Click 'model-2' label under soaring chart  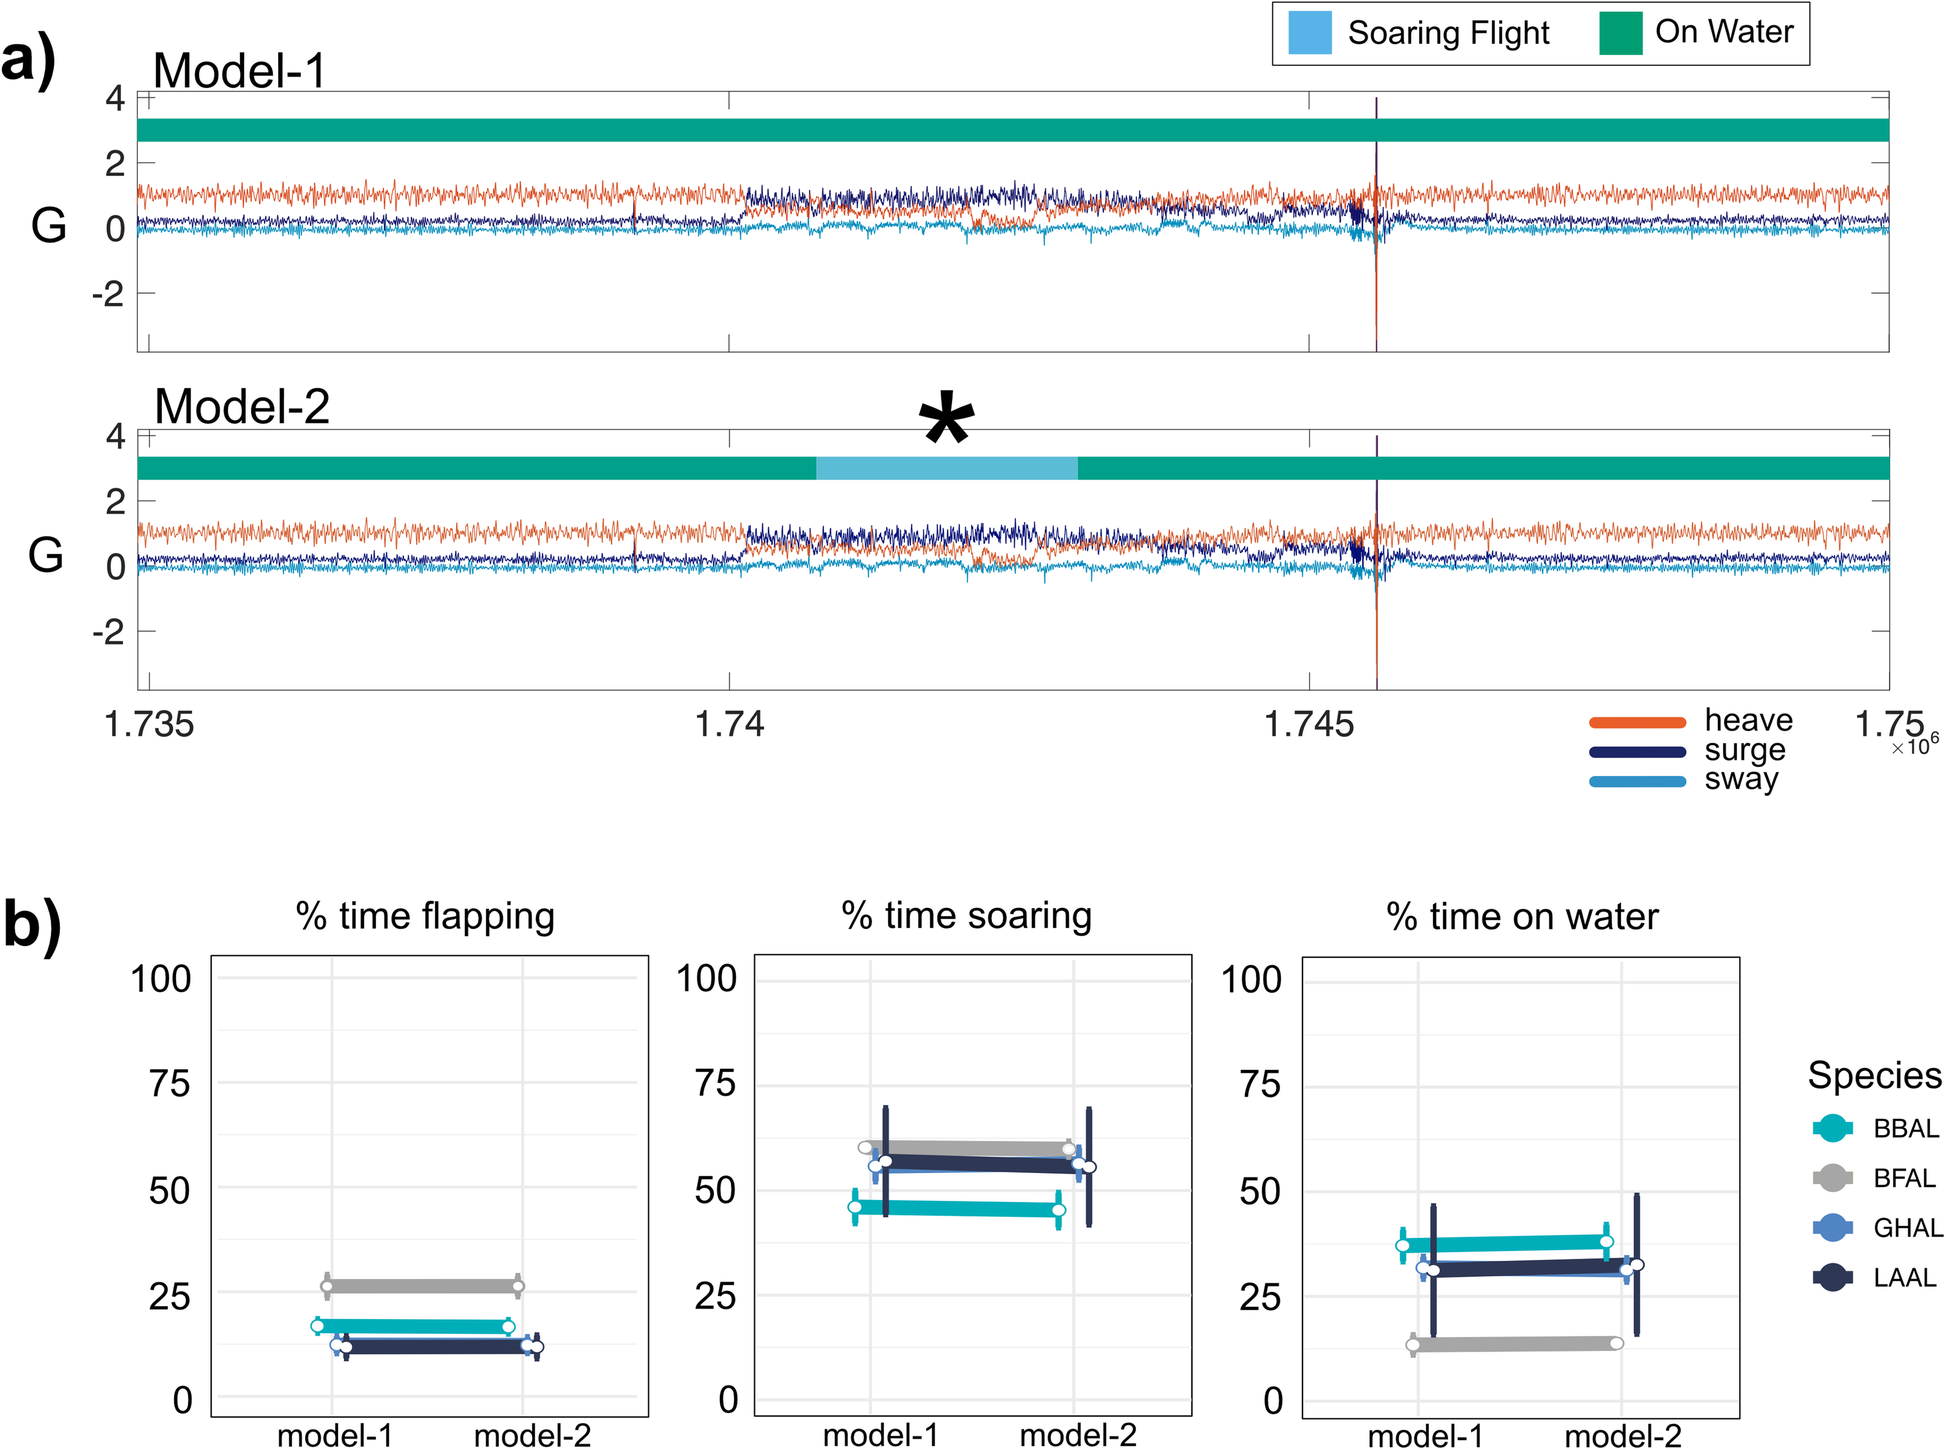coord(1078,1436)
